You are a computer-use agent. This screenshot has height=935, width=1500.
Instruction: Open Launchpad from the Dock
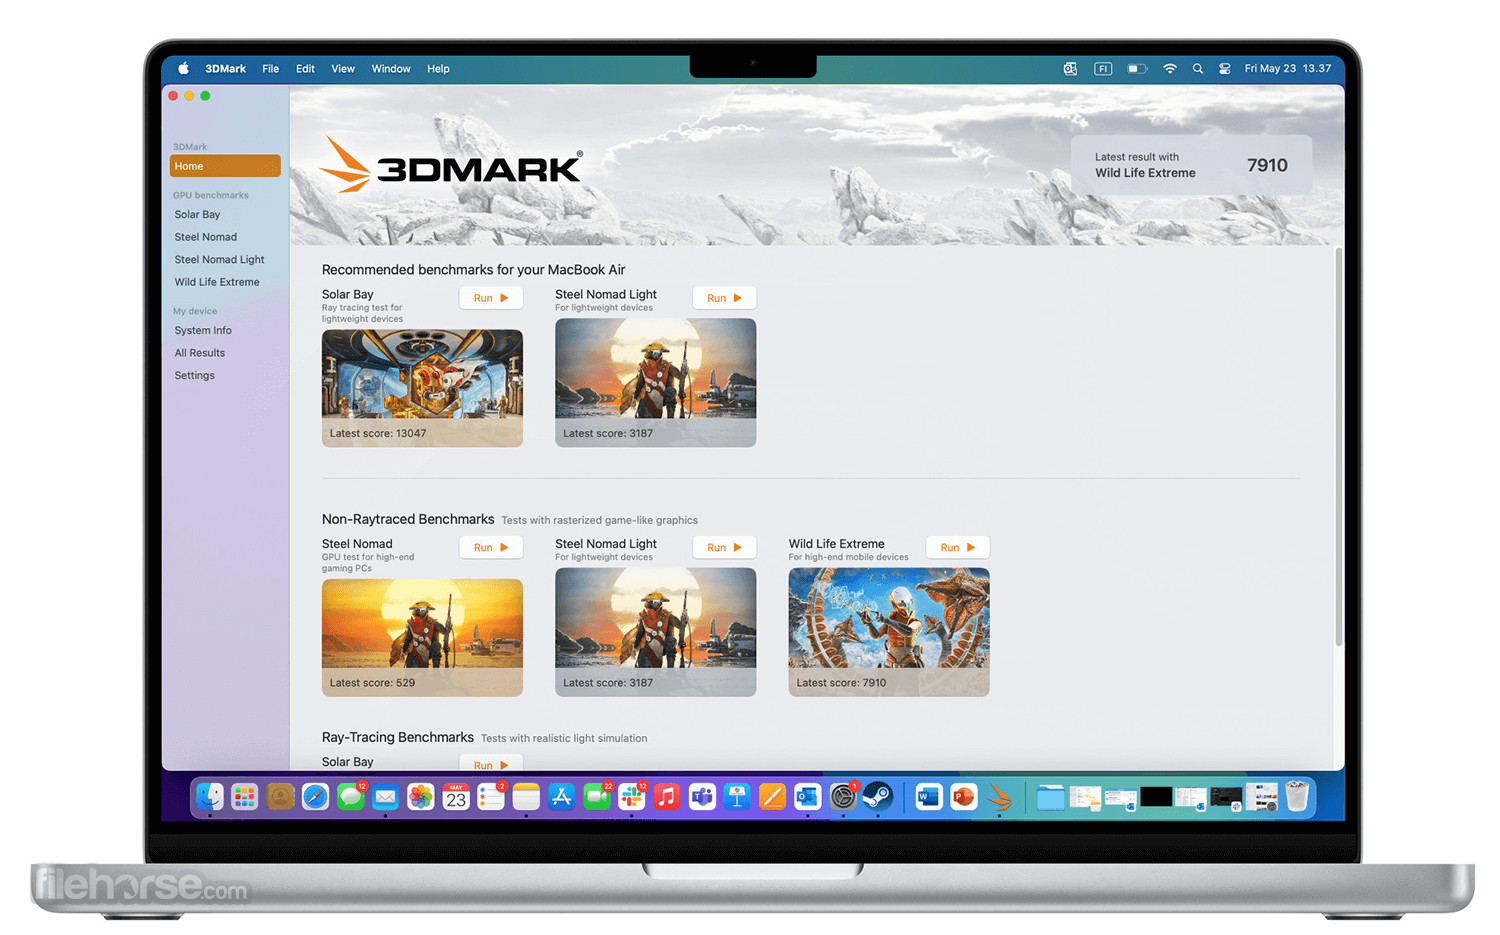[245, 797]
